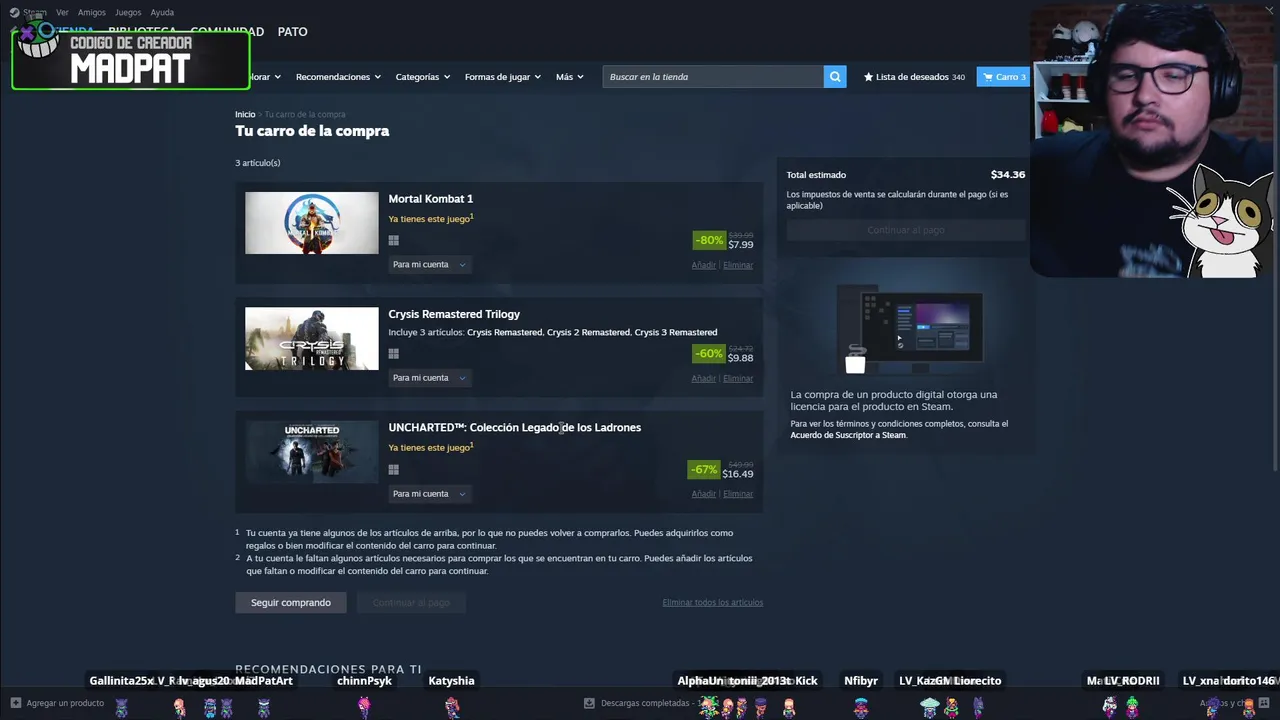Click the Tu carro de la compra heading
The width and height of the screenshot is (1280, 720).
[x=312, y=131]
